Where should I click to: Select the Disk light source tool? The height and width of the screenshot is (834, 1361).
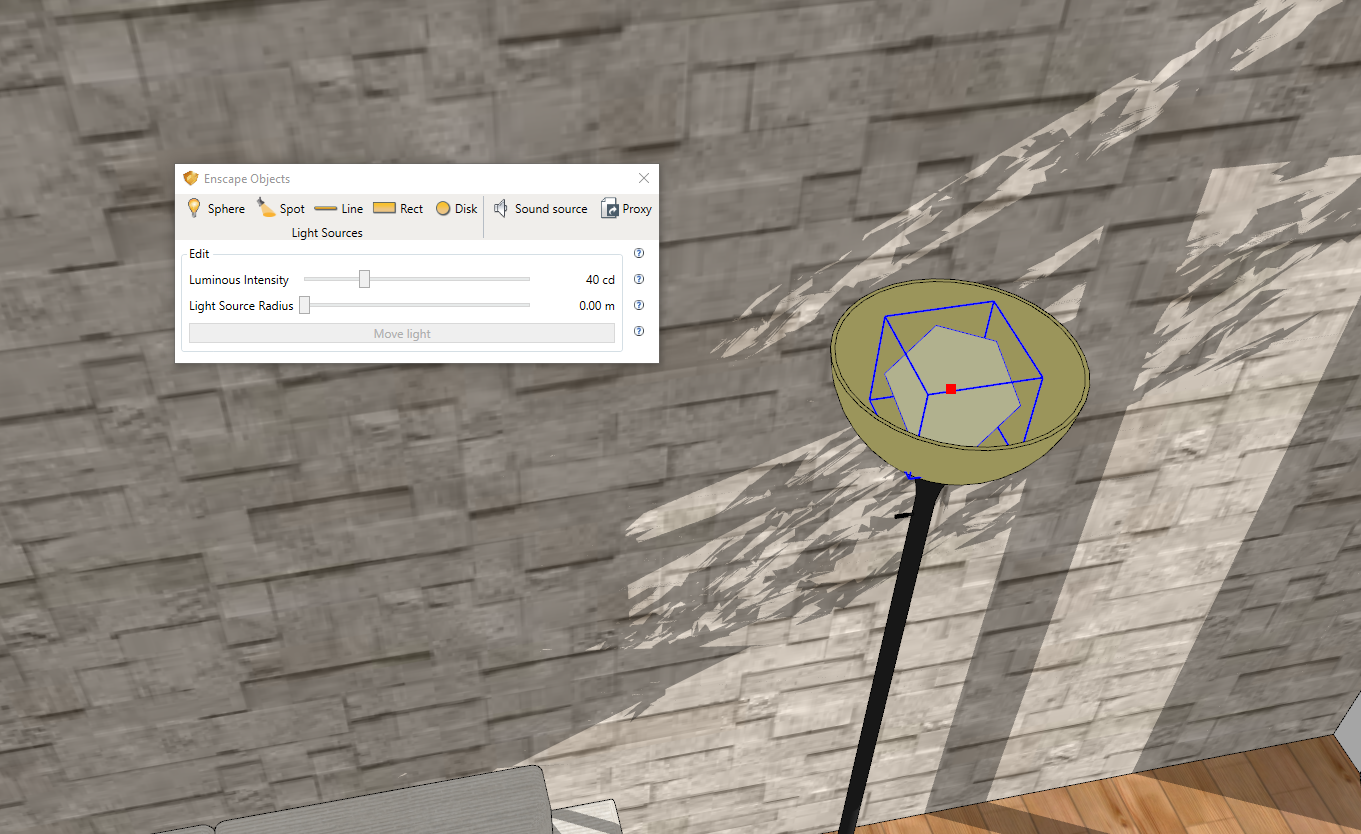pos(456,208)
